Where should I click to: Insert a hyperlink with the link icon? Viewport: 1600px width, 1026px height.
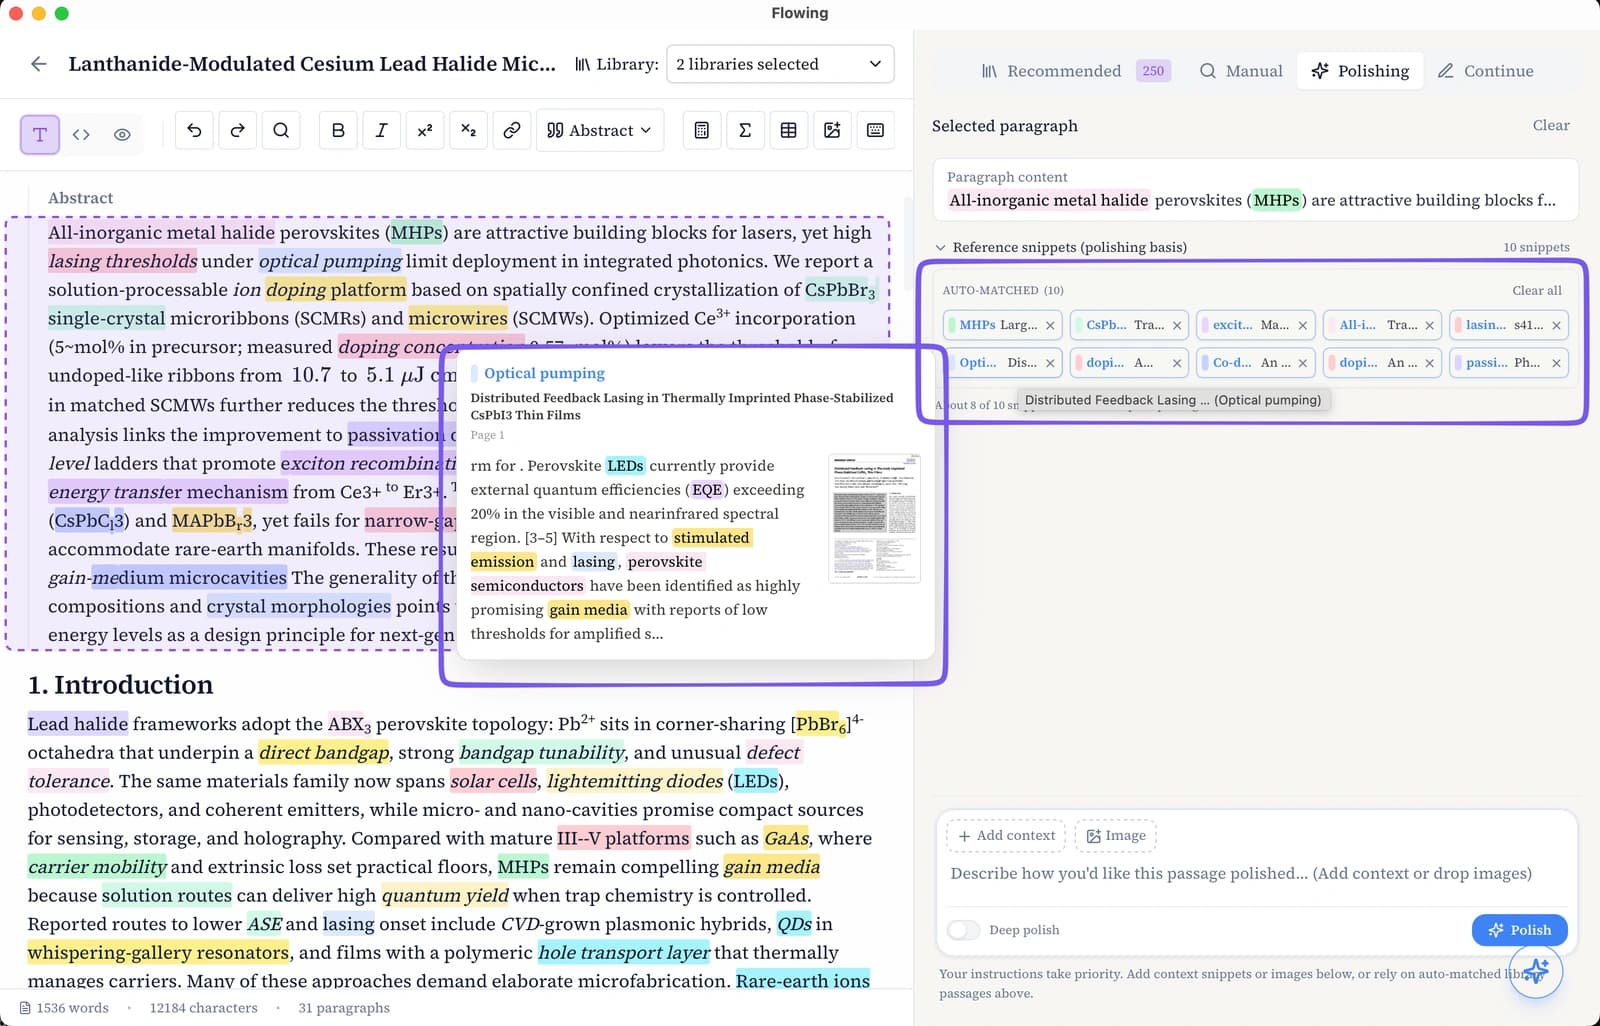coord(512,130)
